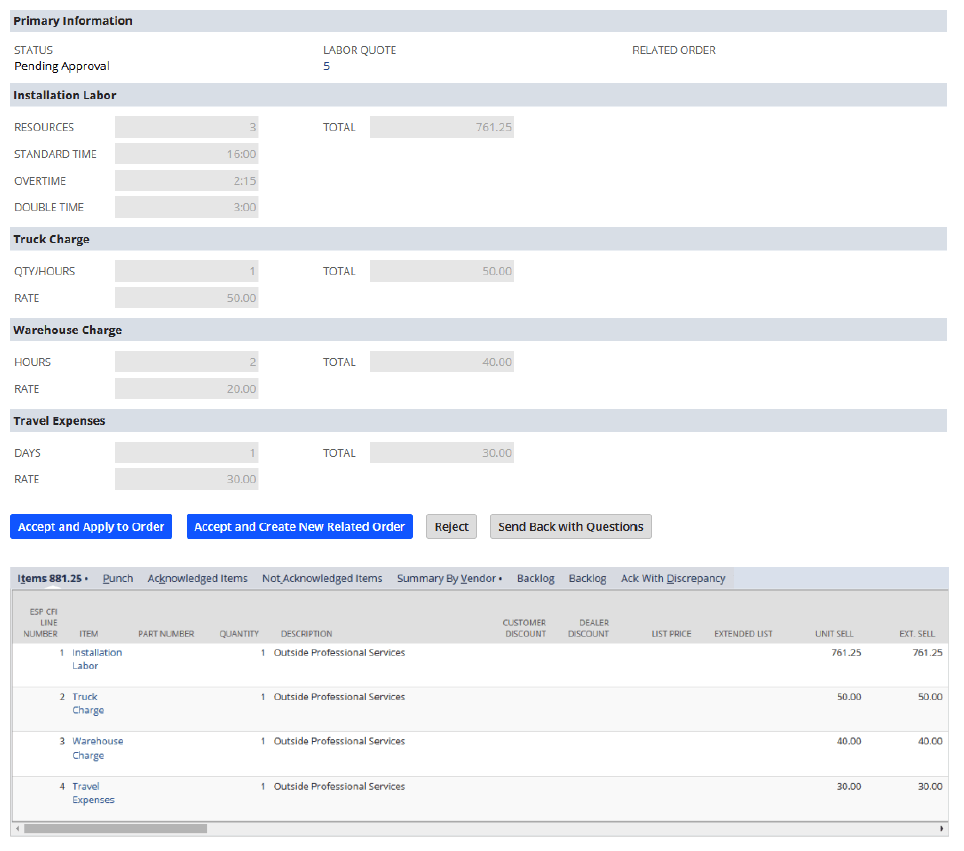
Task: Click the Dealer Discount column header
Action: pyautogui.click(x=588, y=628)
